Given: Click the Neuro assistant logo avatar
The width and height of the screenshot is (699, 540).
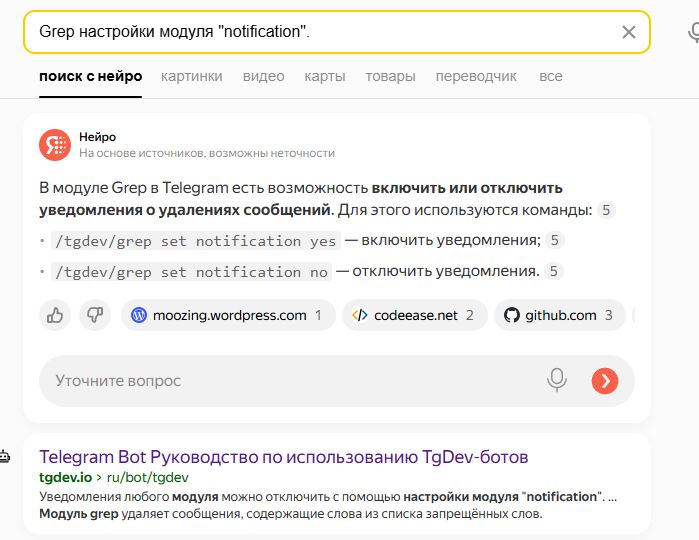Looking at the screenshot, I should click(55, 145).
